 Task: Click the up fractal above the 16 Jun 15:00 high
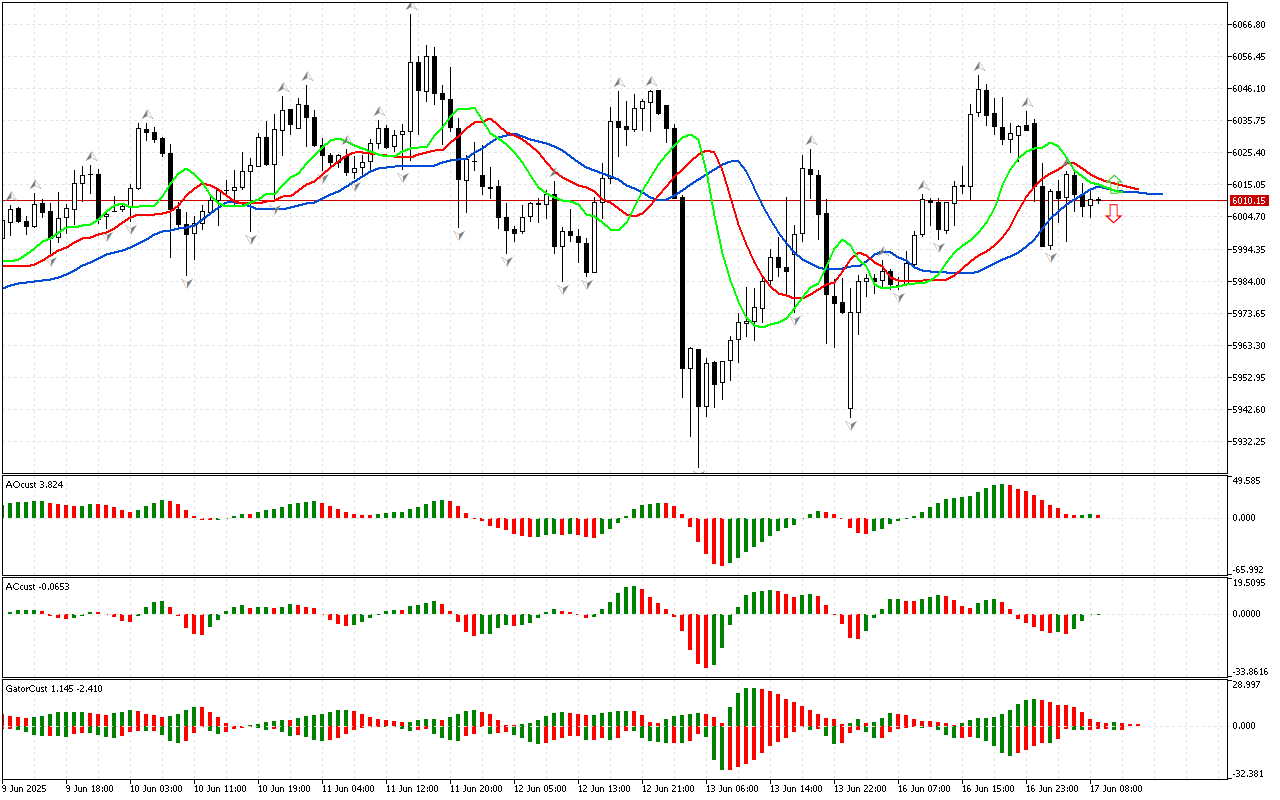pos(979,66)
